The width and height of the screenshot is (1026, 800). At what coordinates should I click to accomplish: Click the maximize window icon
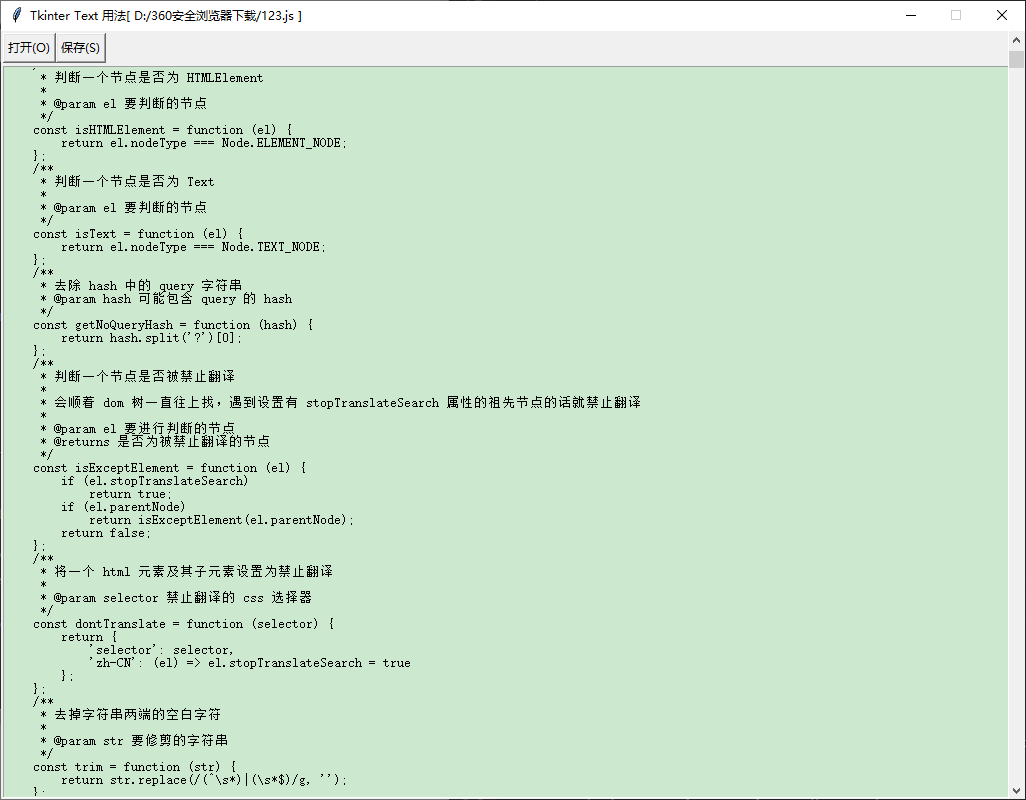click(955, 15)
